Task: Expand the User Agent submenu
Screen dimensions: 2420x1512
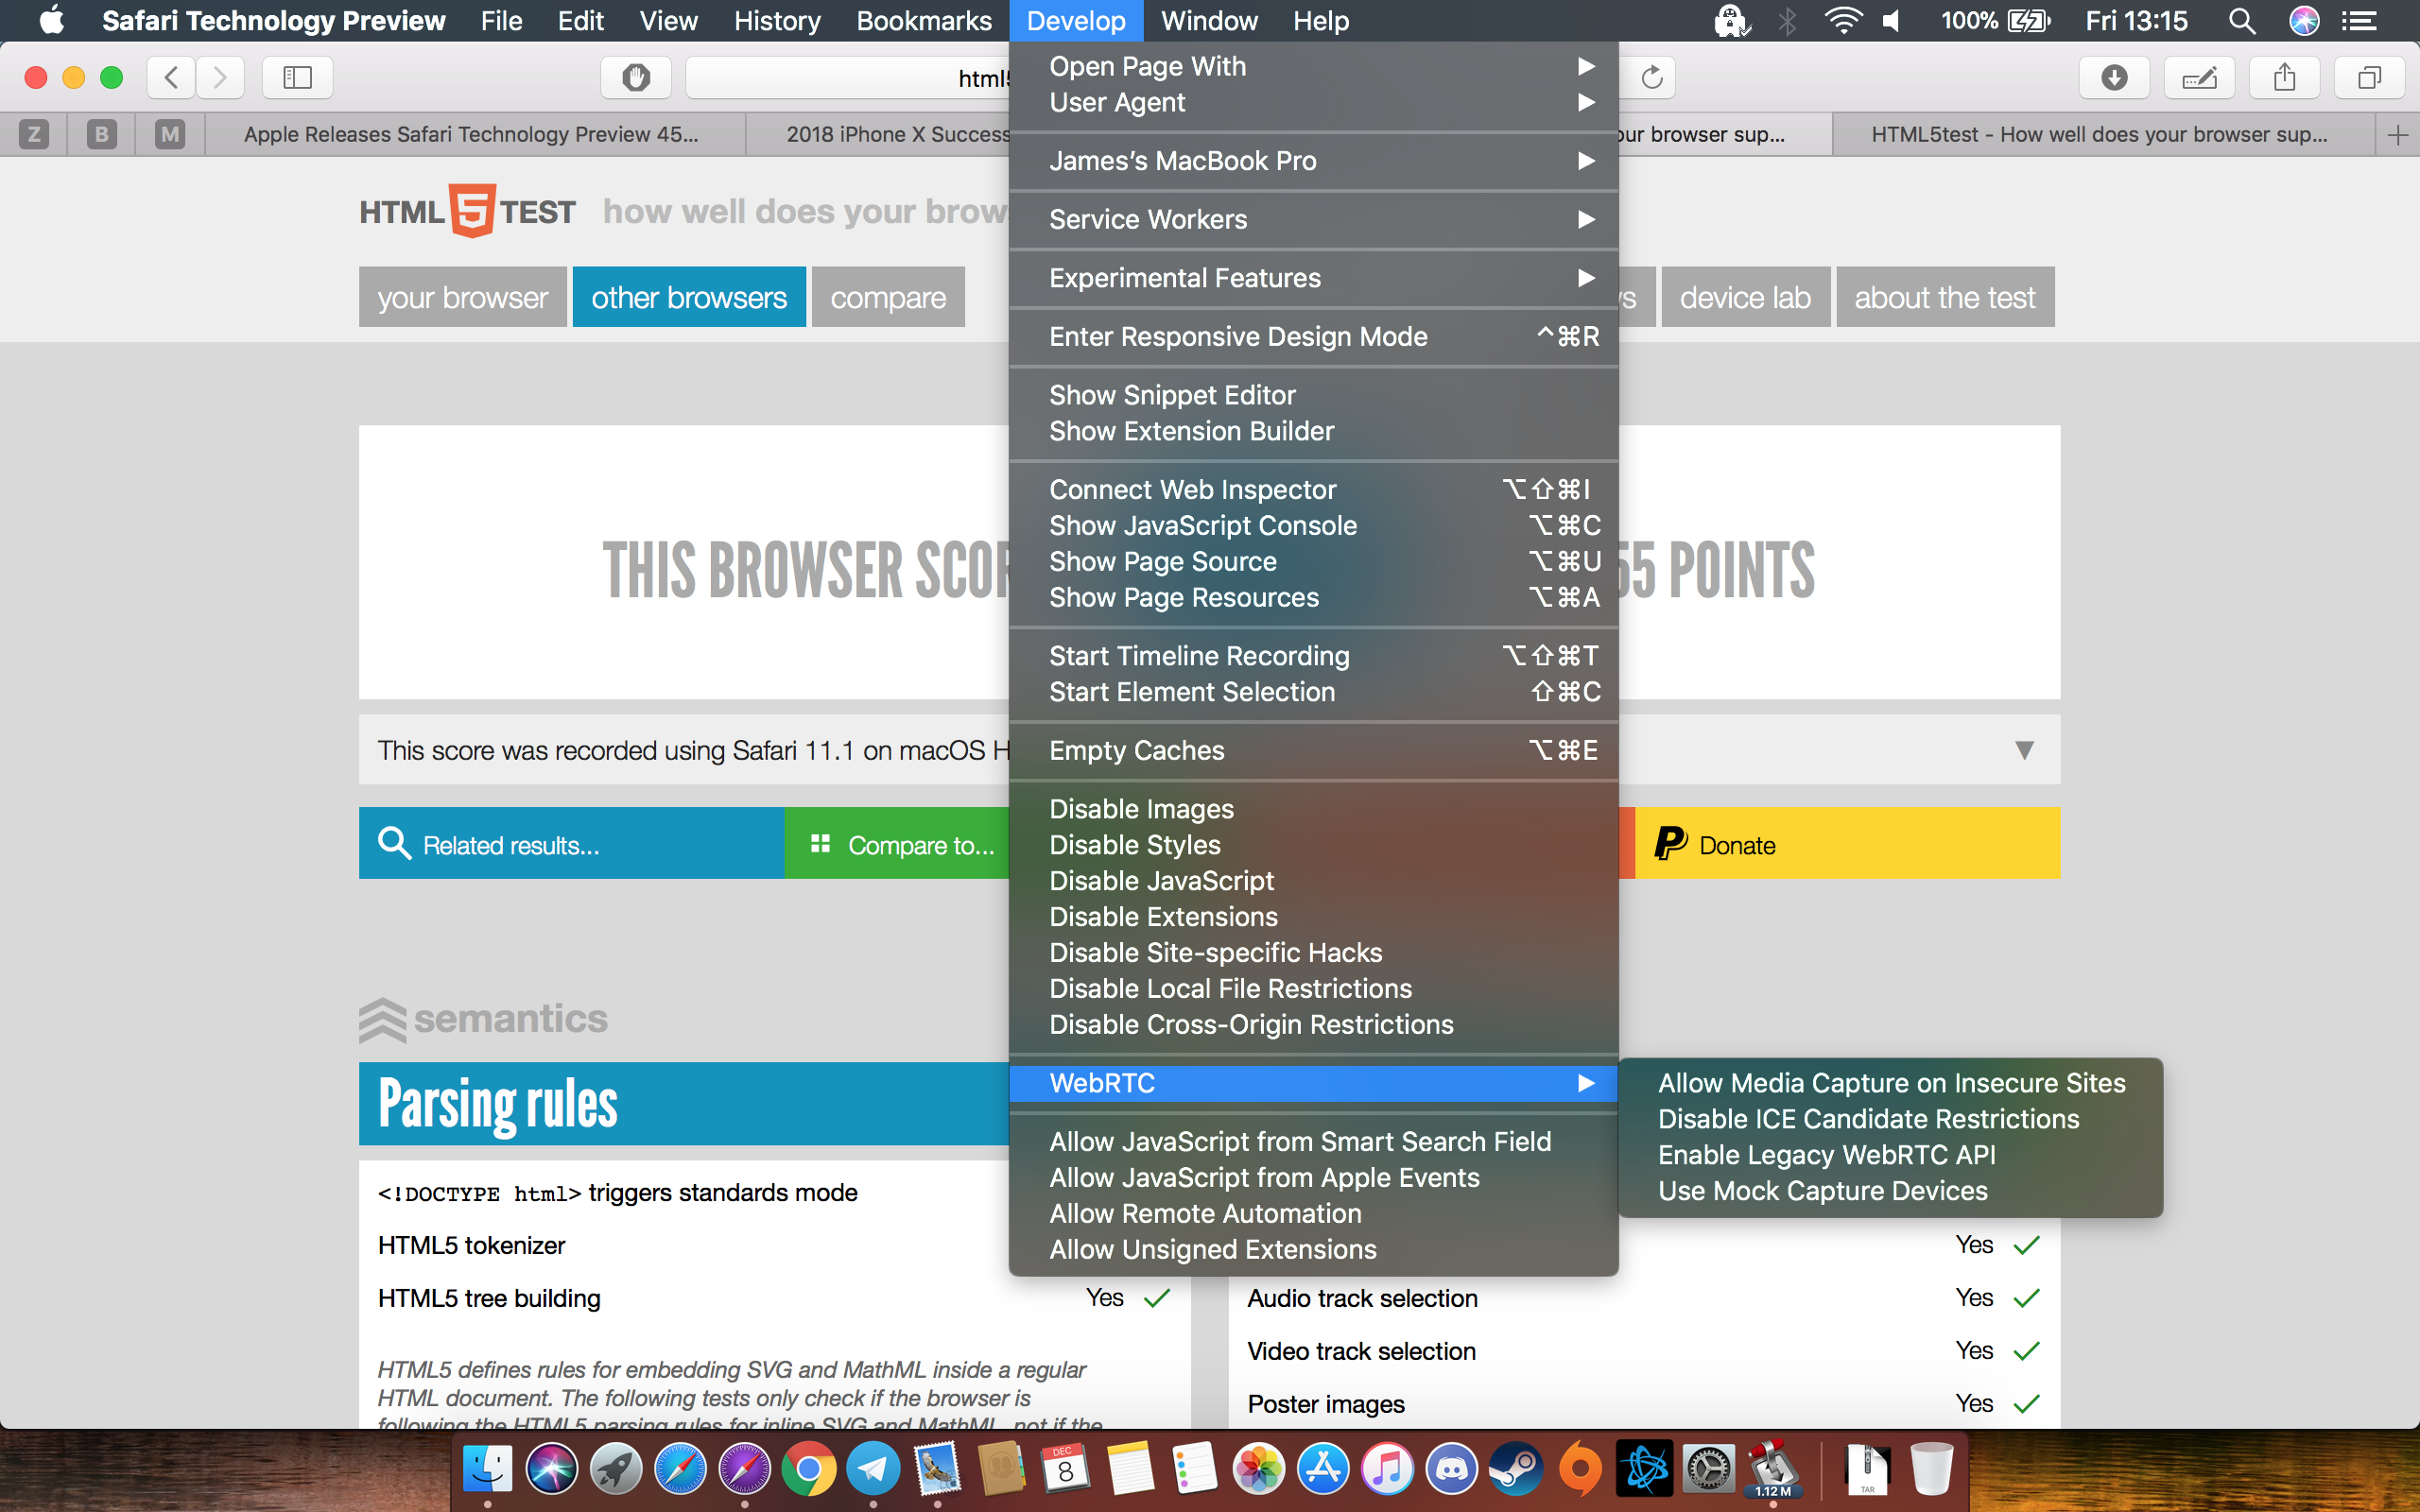Action: pyautogui.click(x=1313, y=102)
